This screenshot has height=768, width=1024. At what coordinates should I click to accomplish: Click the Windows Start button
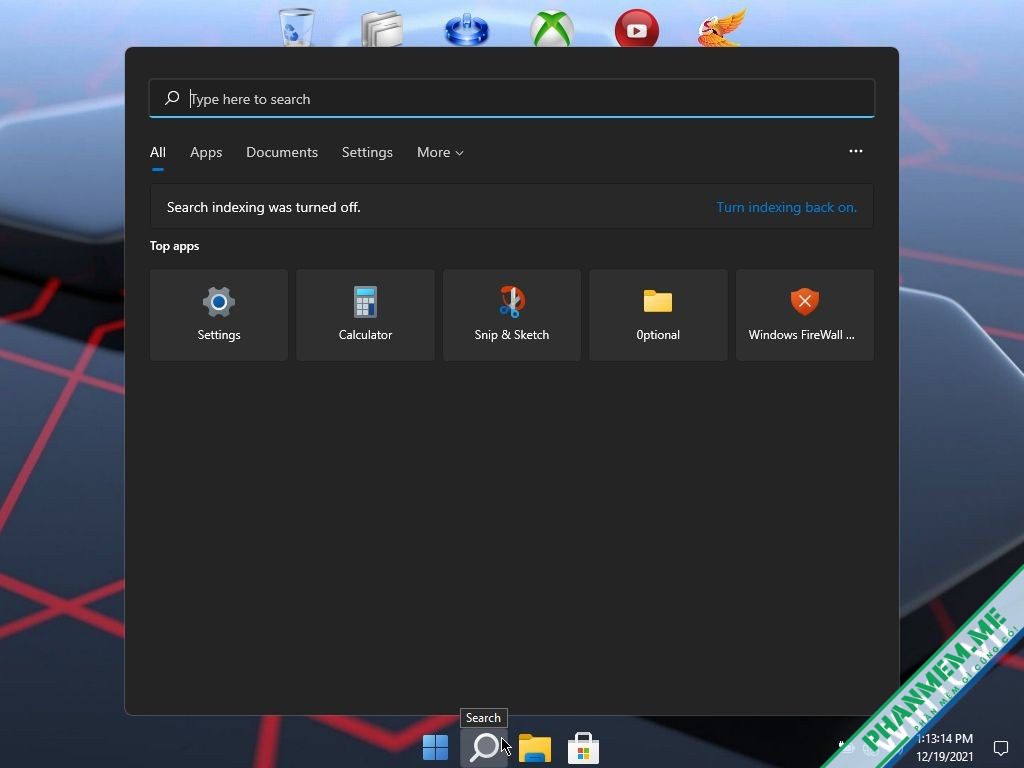435,747
